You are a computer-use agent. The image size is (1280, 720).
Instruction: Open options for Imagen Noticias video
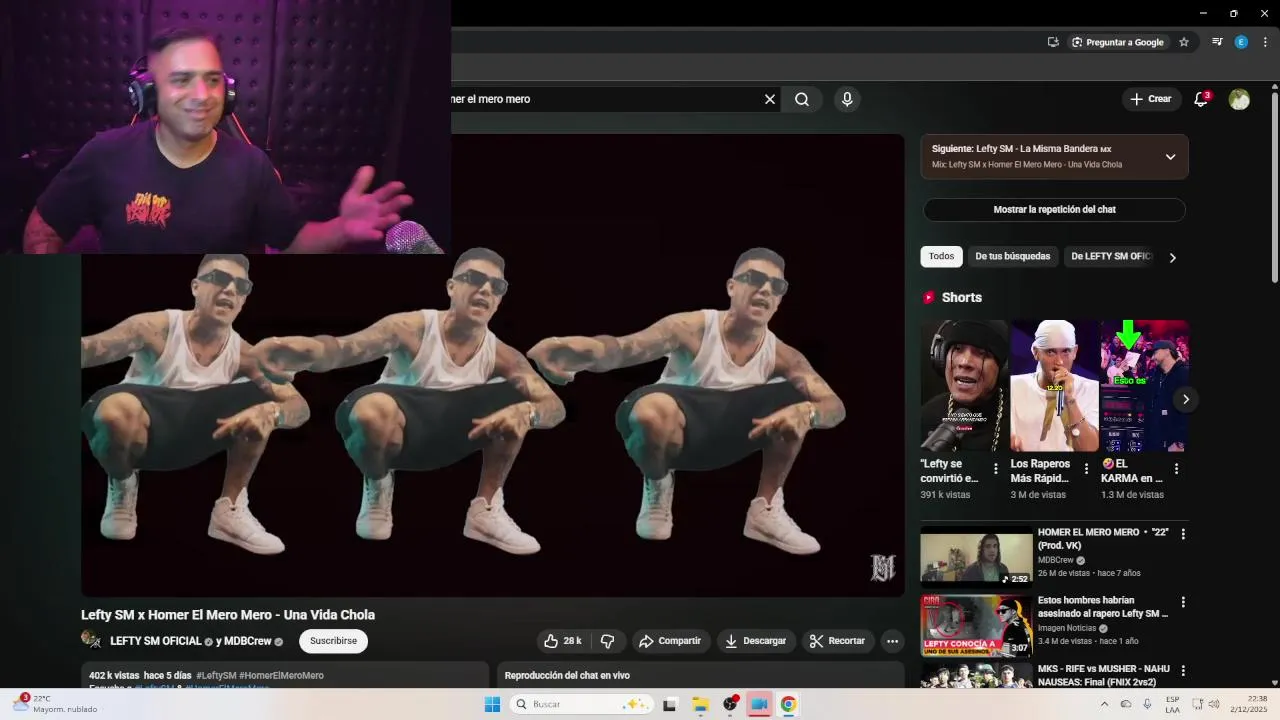[1183, 602]
